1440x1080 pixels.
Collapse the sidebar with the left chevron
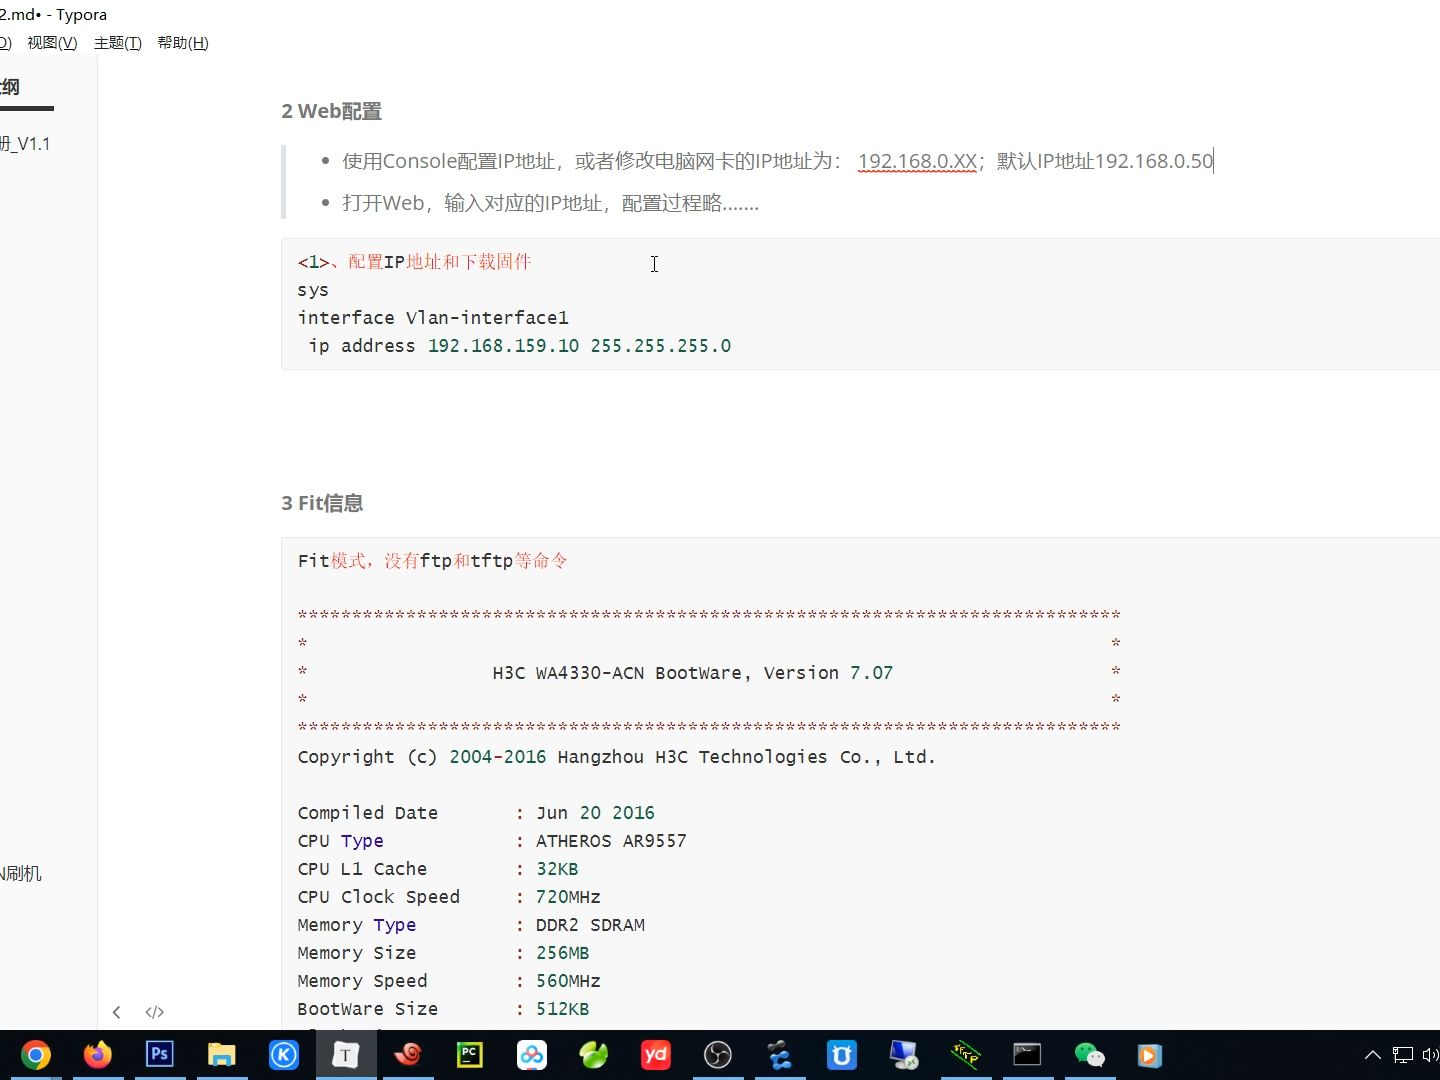tap(117, 1012)
